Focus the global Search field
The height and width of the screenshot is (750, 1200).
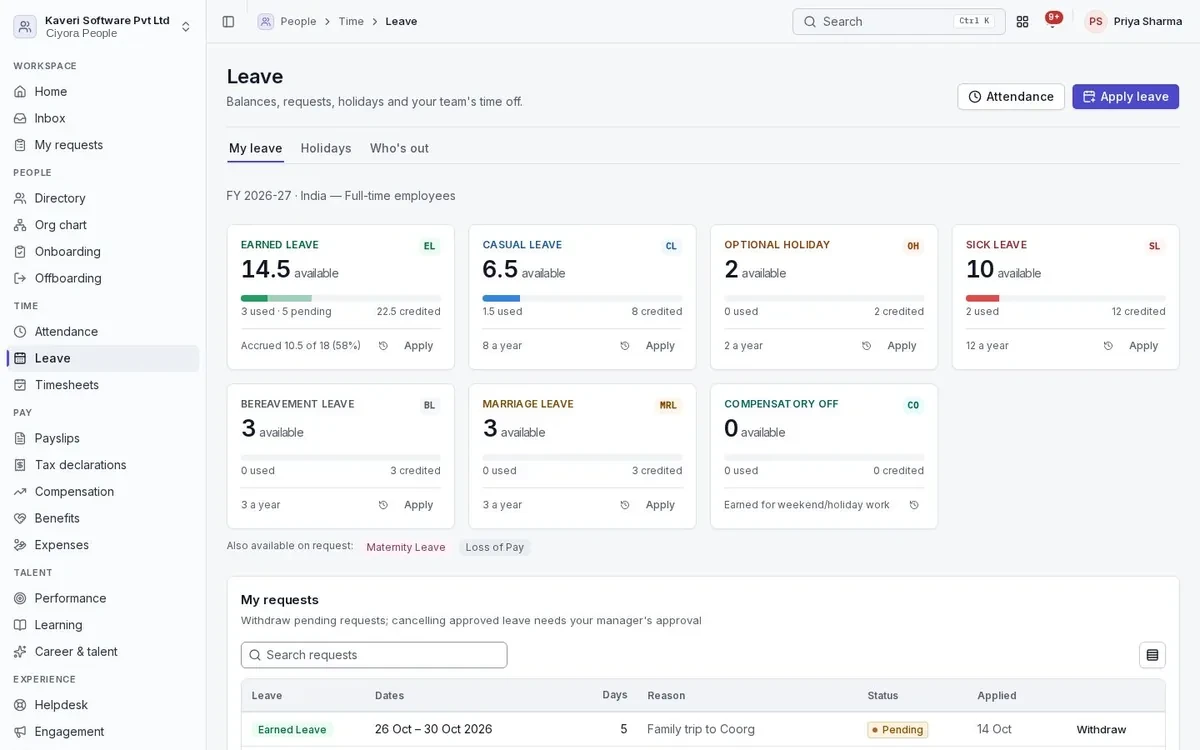[x=899, y=21]
